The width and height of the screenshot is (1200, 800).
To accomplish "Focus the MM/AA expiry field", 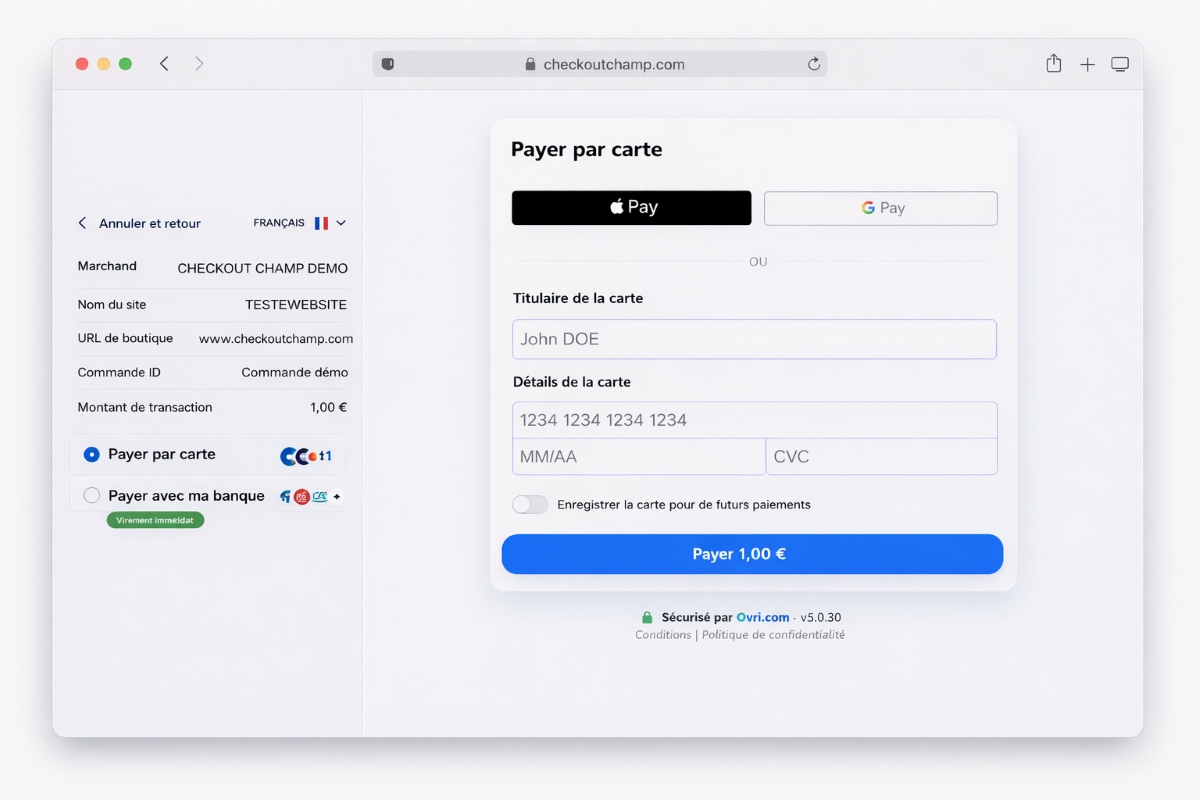I will click(638, 456).
